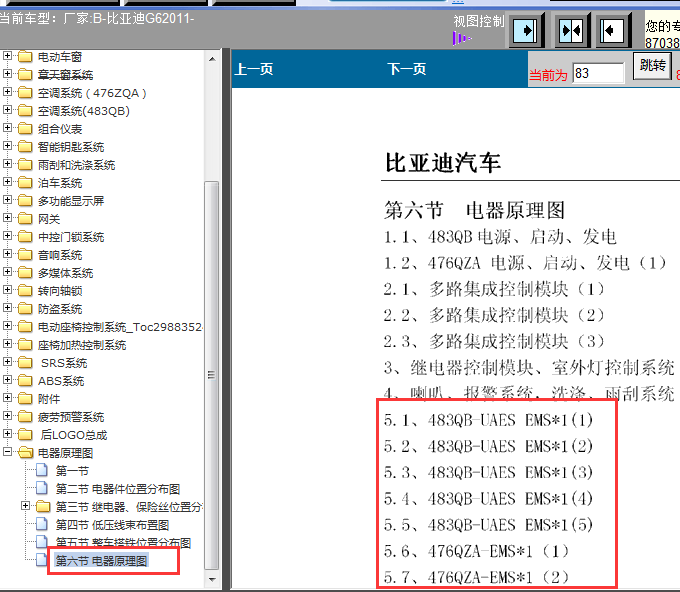Go to previous page with 上一页
This screenshot has width=680, height=592.
coord(254,69)
